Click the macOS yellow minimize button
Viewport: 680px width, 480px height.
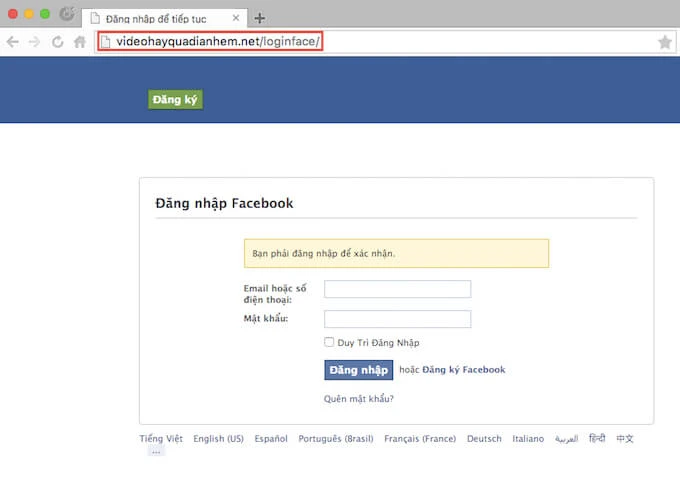coord(29,14)
